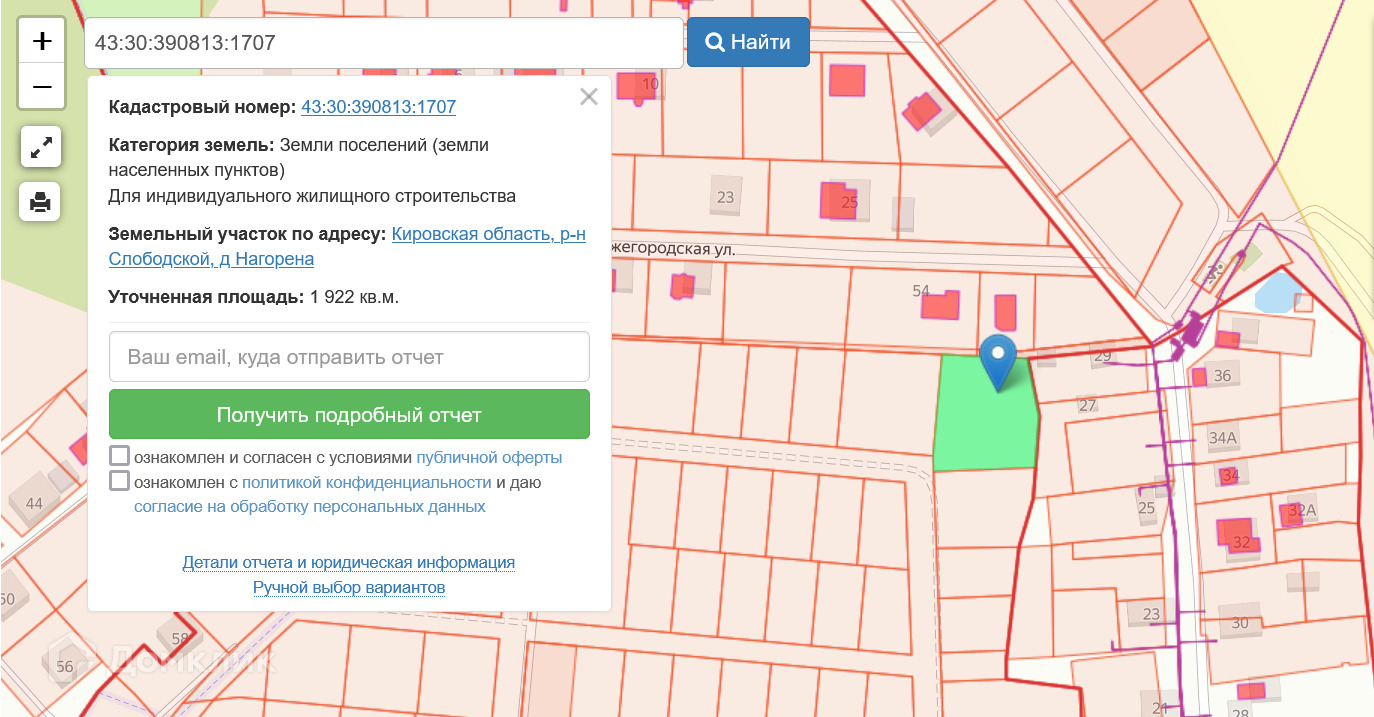Focus the cadastral number search field
1374x717 pixels.
(383, 43)
